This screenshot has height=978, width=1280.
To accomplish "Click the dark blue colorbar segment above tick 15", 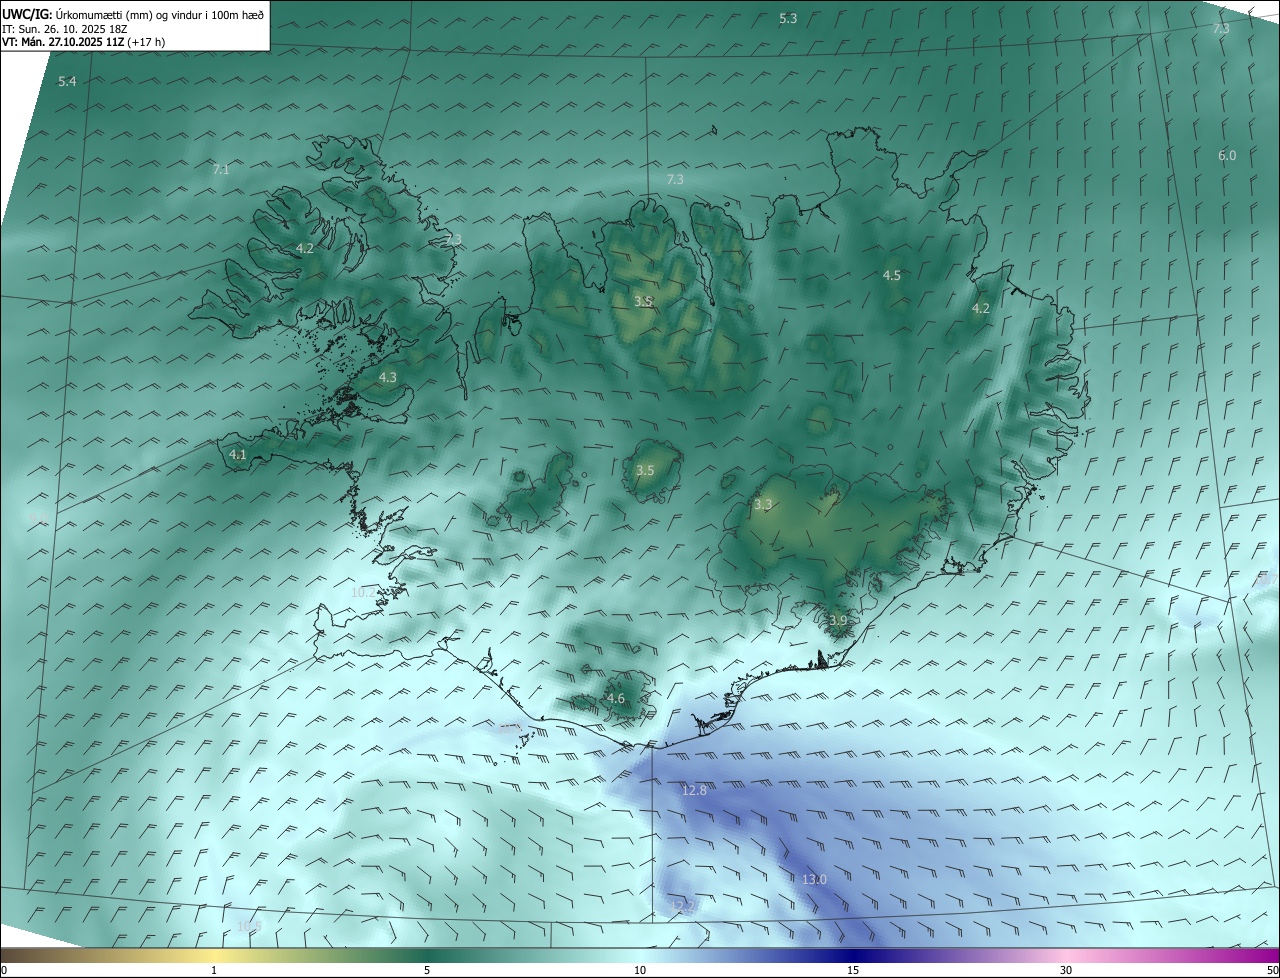I will 853,955.
